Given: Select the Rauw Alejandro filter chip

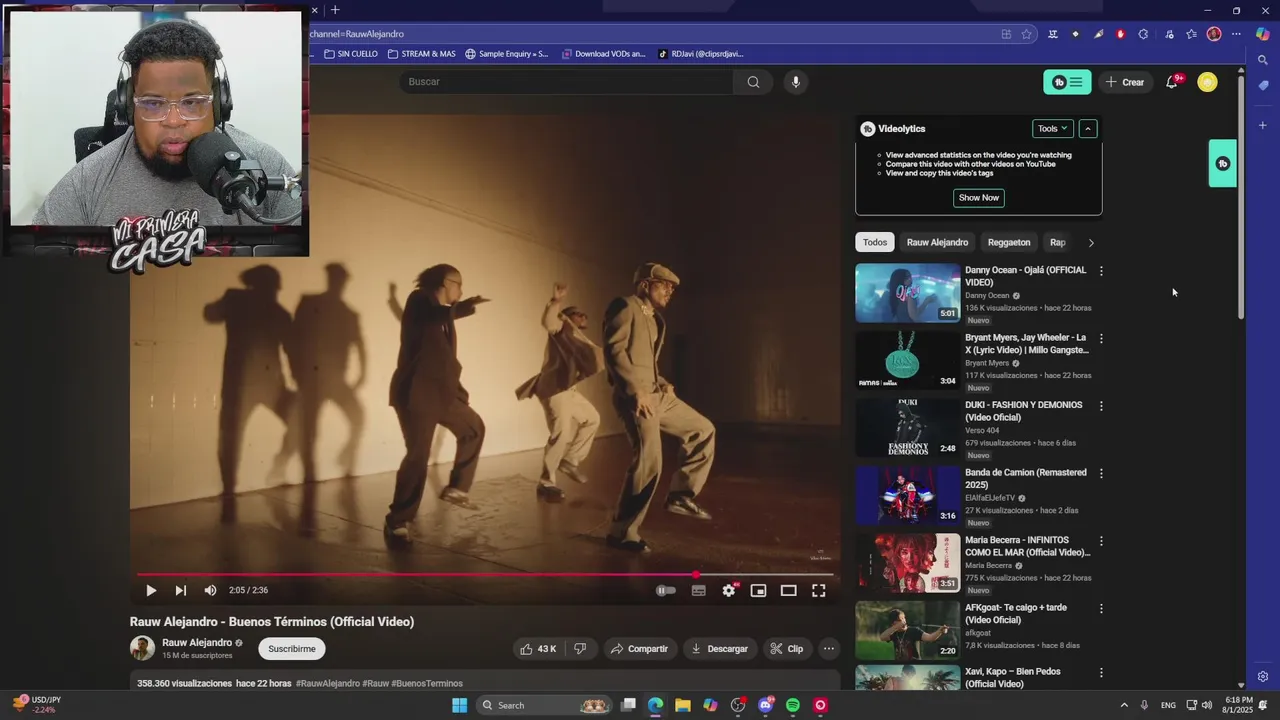Looking at the screenshot, I should click(x=937, y=242).
